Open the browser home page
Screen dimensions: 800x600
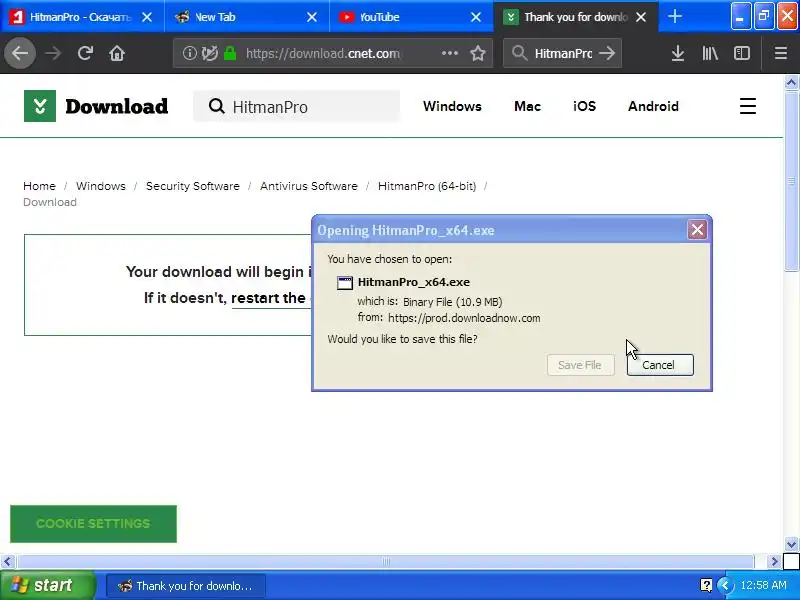click(x=117, y=53)
